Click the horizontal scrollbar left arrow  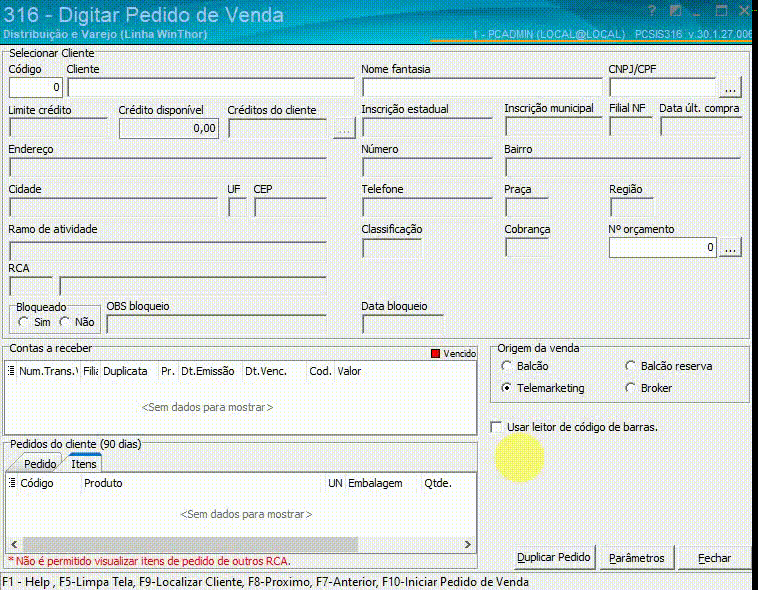pos(14,545)
